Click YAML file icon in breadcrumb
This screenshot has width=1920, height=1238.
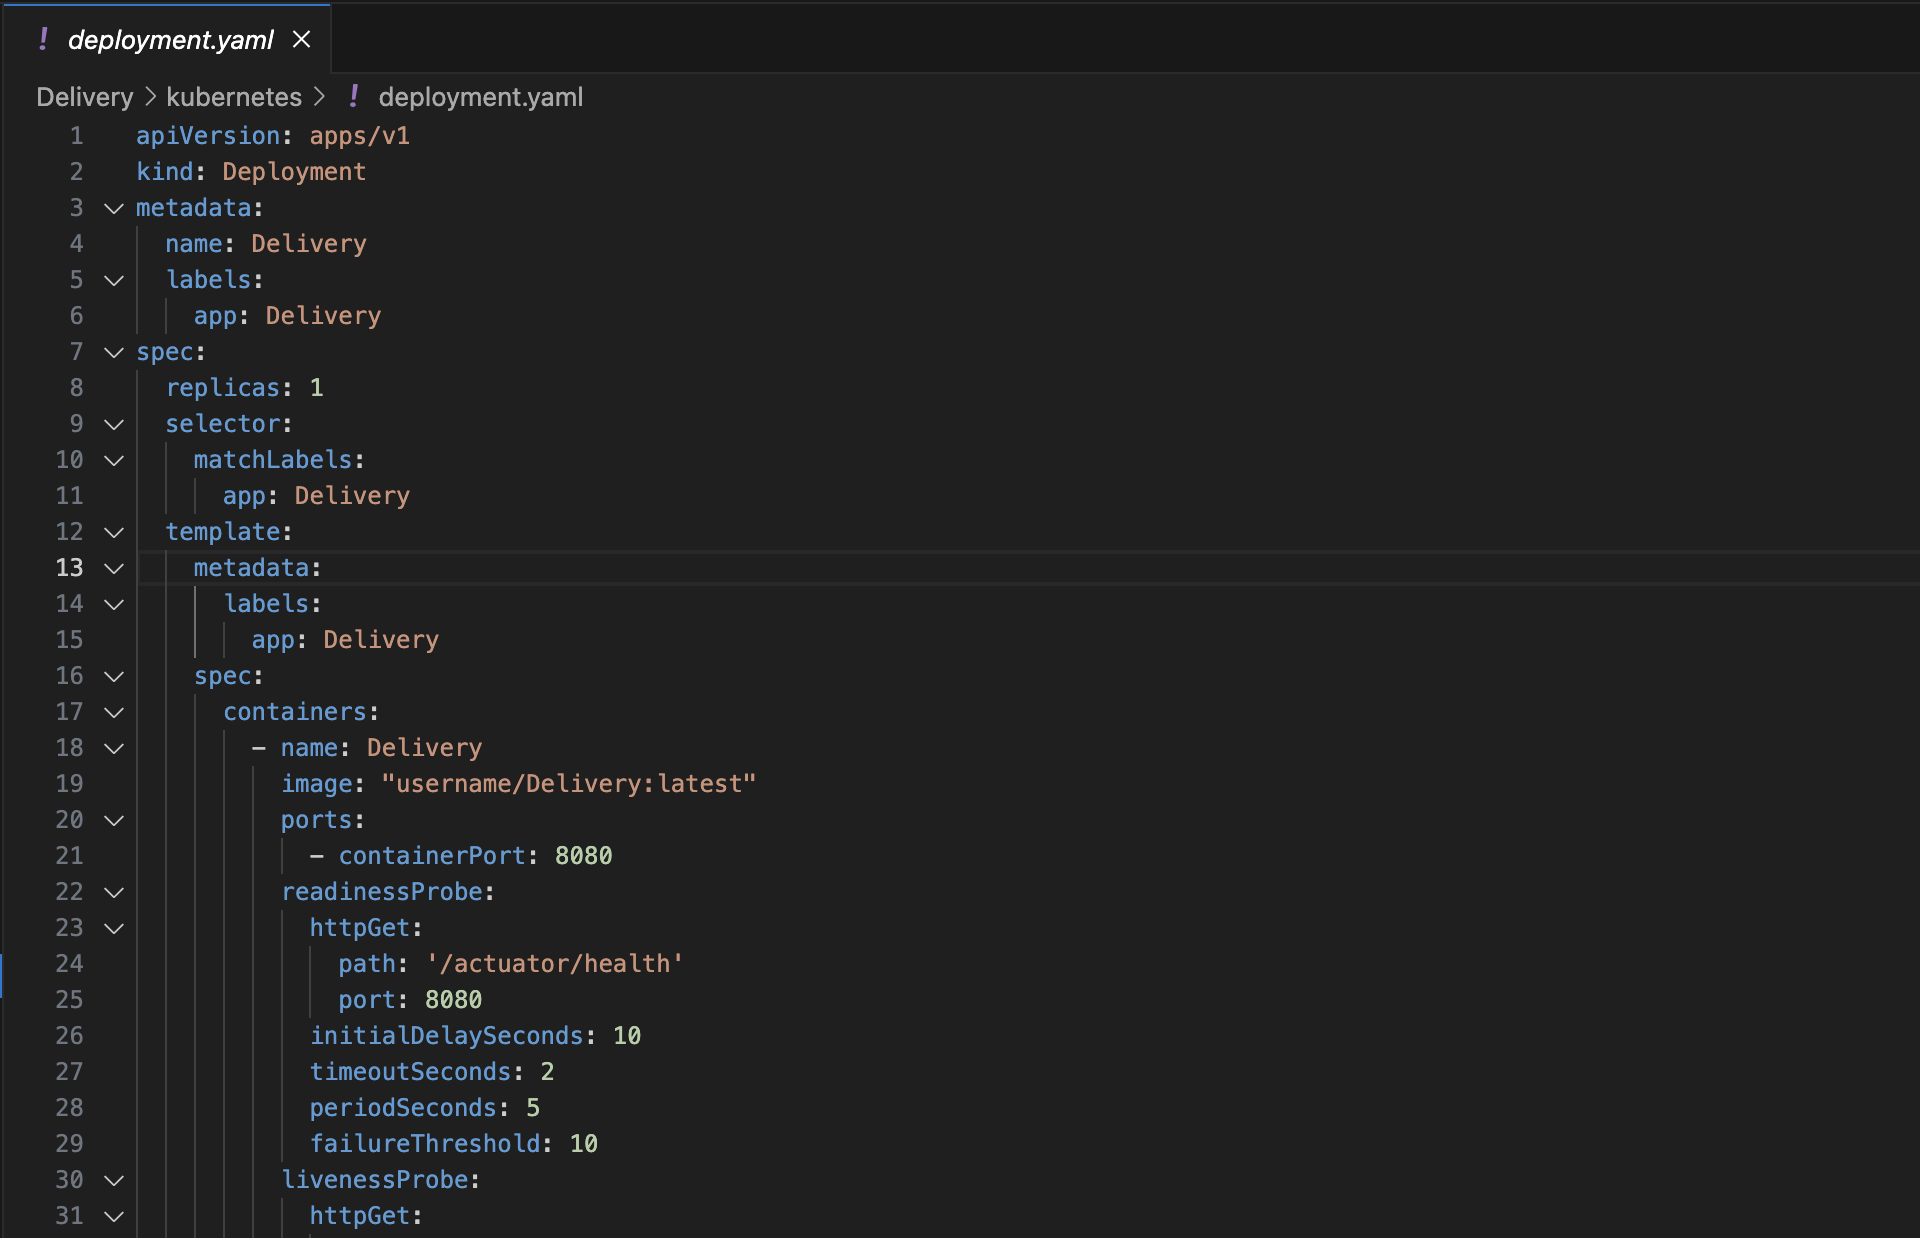(354, 97)
